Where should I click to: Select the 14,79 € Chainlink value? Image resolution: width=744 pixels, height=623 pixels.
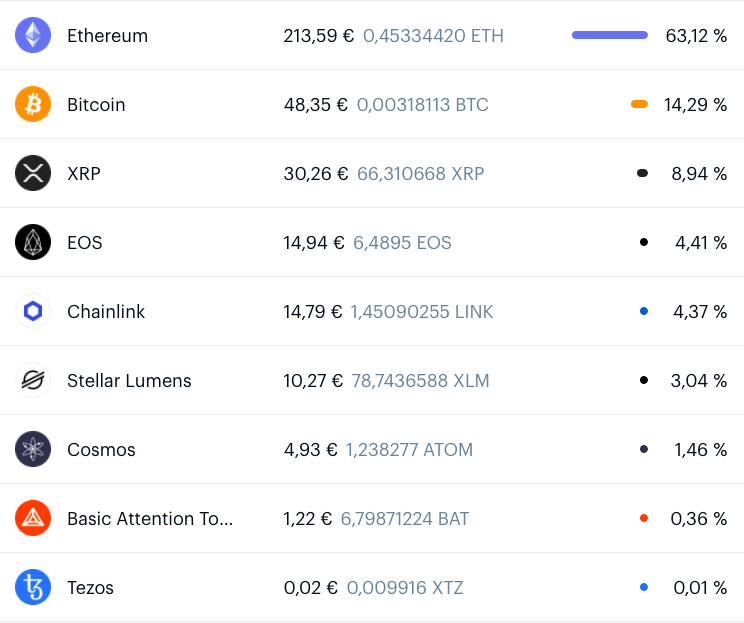click(313, 312)
